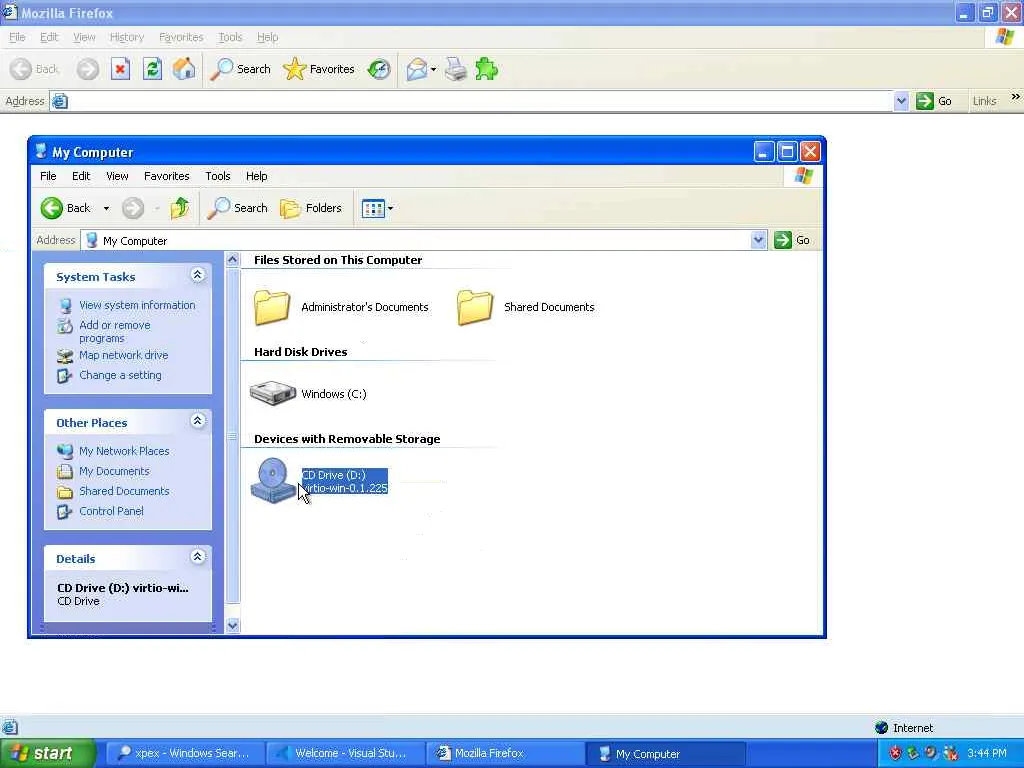
Task: Click the Mail envelope icon in browser toolbar
Action: pyautogui.click(x=416, y=69)
